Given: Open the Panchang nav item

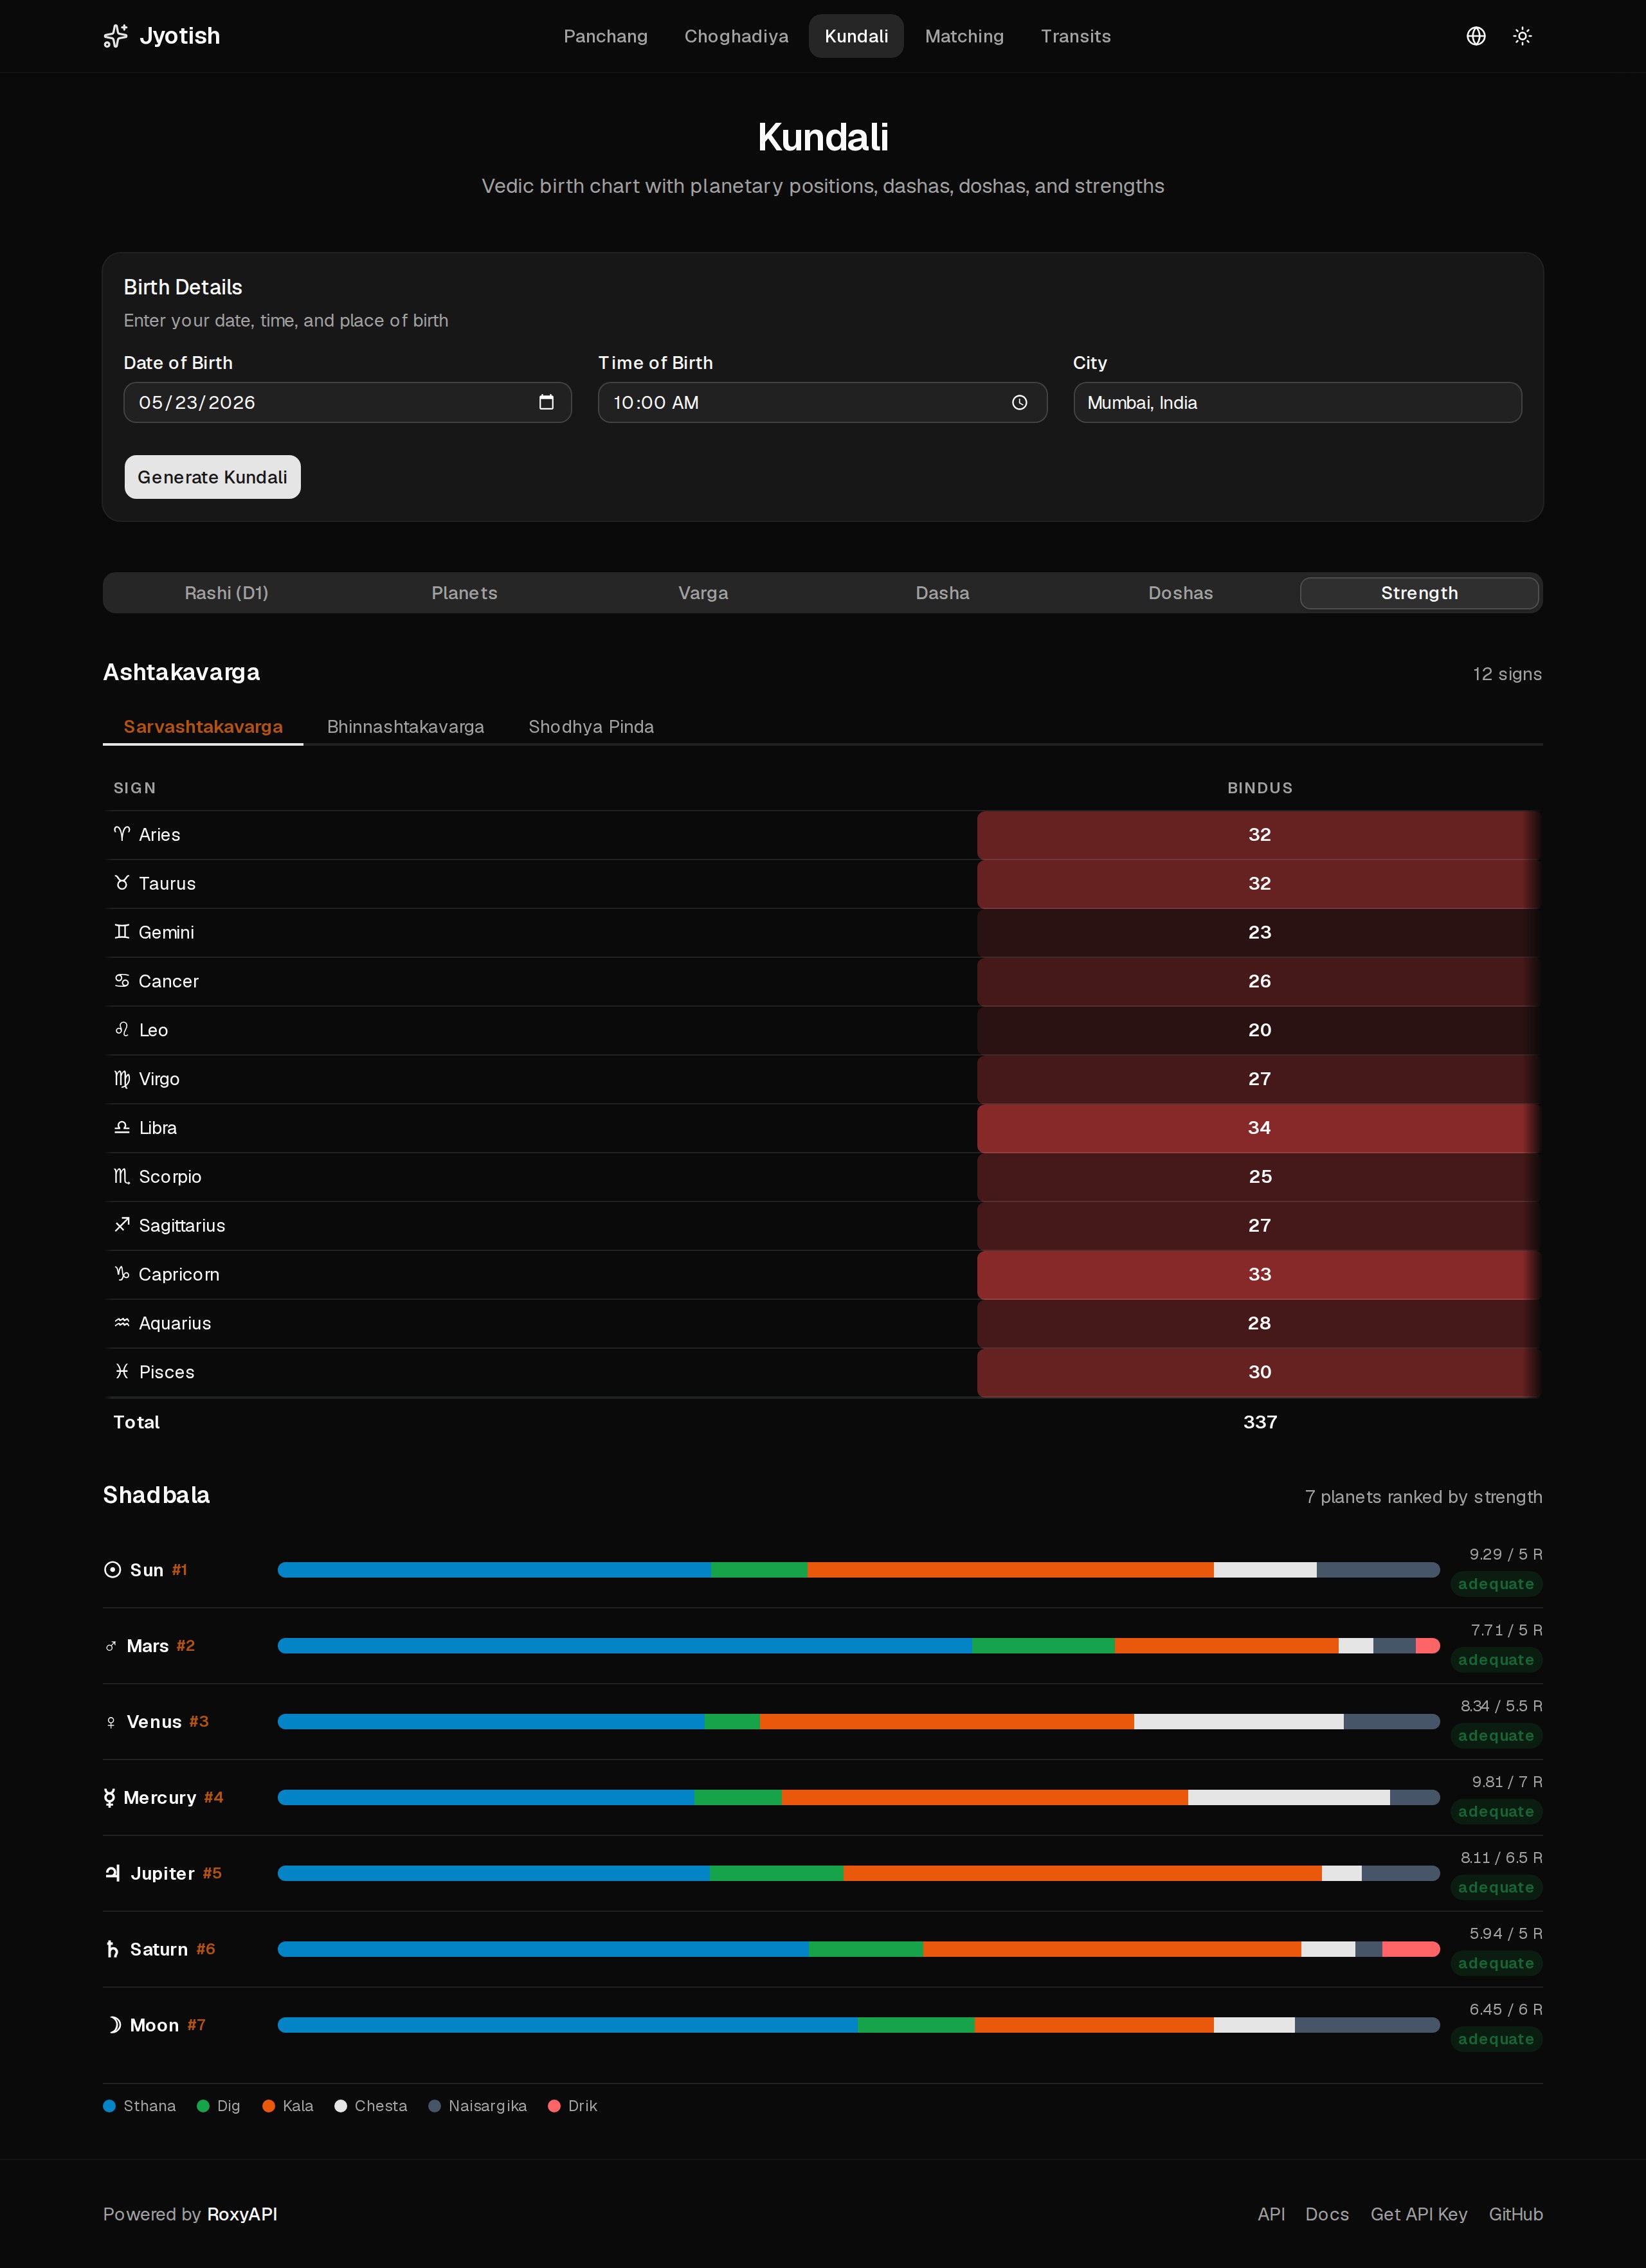Looking at the screenshot, I should coord(606,36).
